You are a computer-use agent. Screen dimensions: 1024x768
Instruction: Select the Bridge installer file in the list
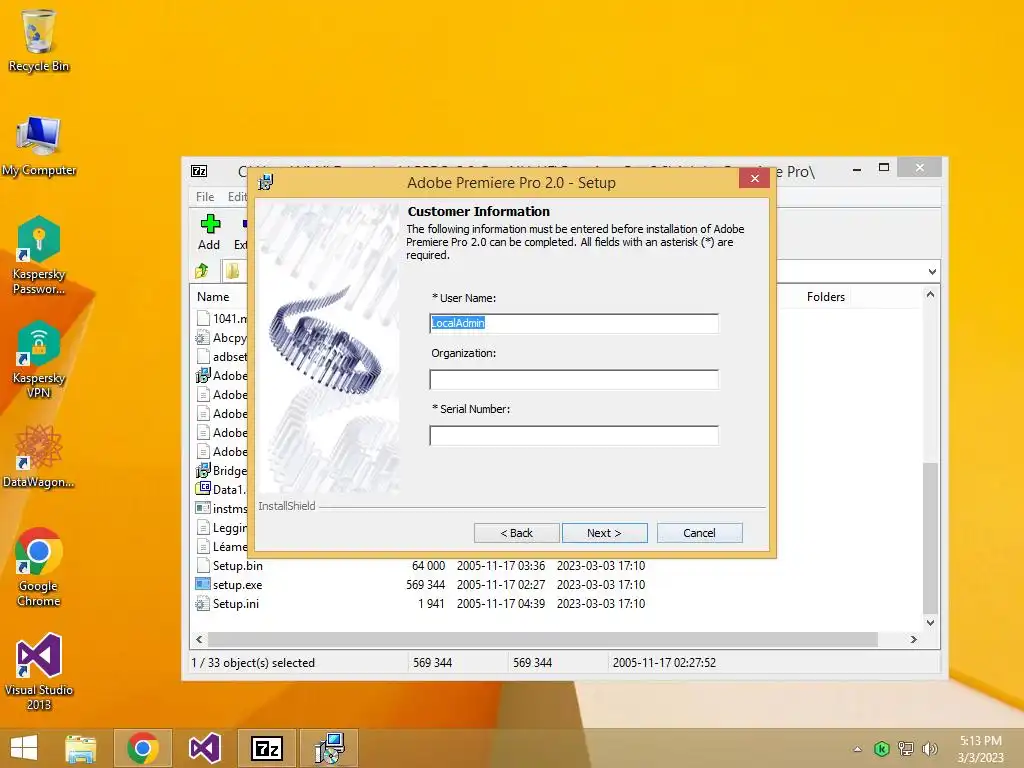pos(222,470)
